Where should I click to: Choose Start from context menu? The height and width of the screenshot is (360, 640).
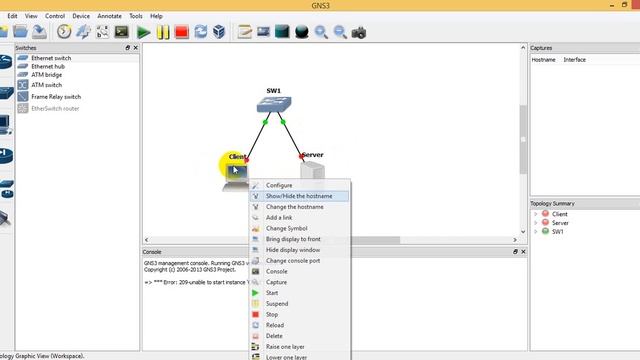click(299, 293)
